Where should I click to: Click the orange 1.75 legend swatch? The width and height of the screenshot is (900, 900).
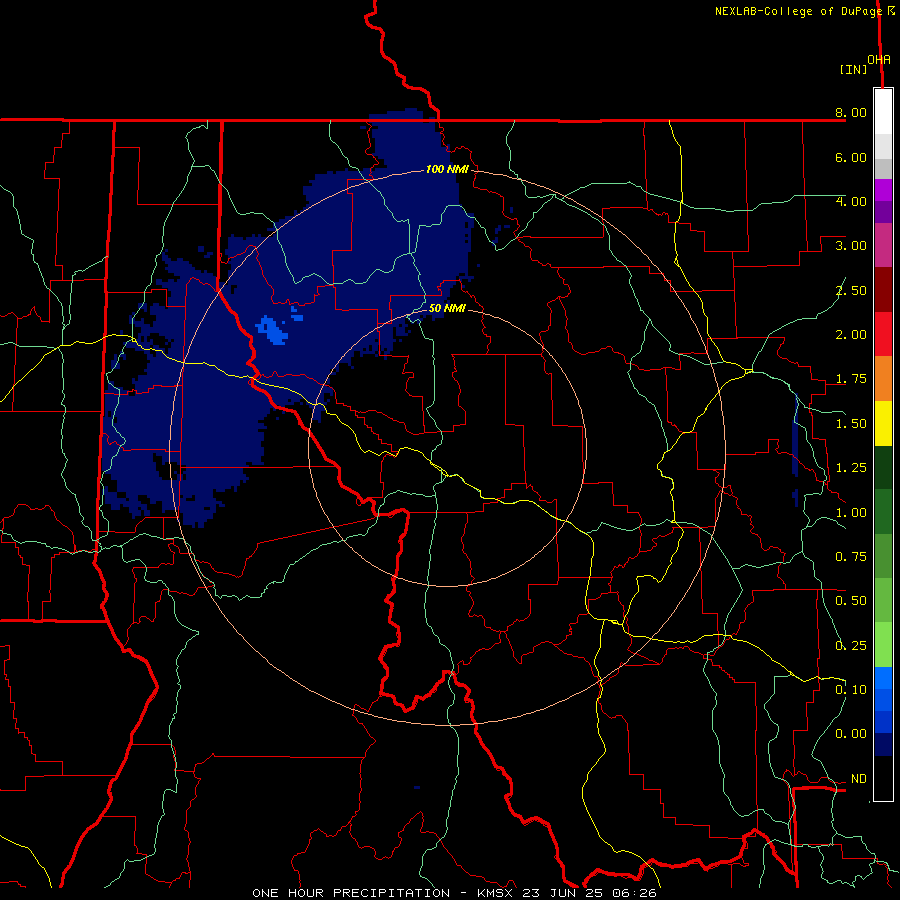[883, 378]
